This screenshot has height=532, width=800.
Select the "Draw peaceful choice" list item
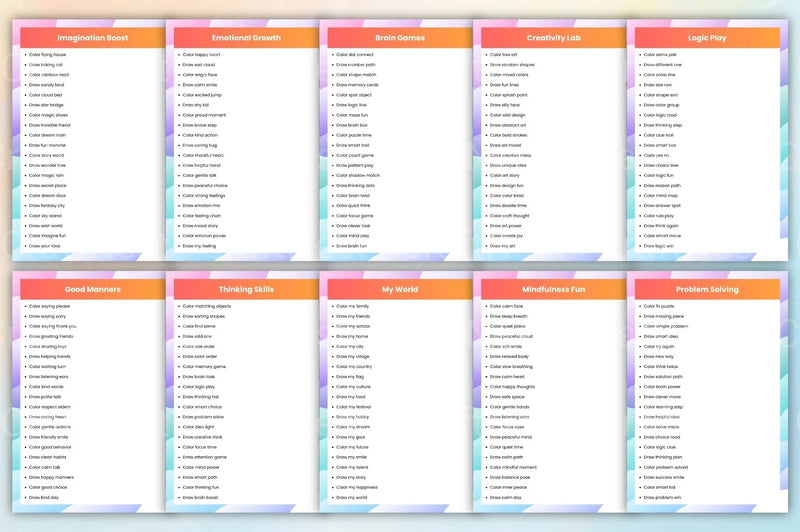point(205,186)
